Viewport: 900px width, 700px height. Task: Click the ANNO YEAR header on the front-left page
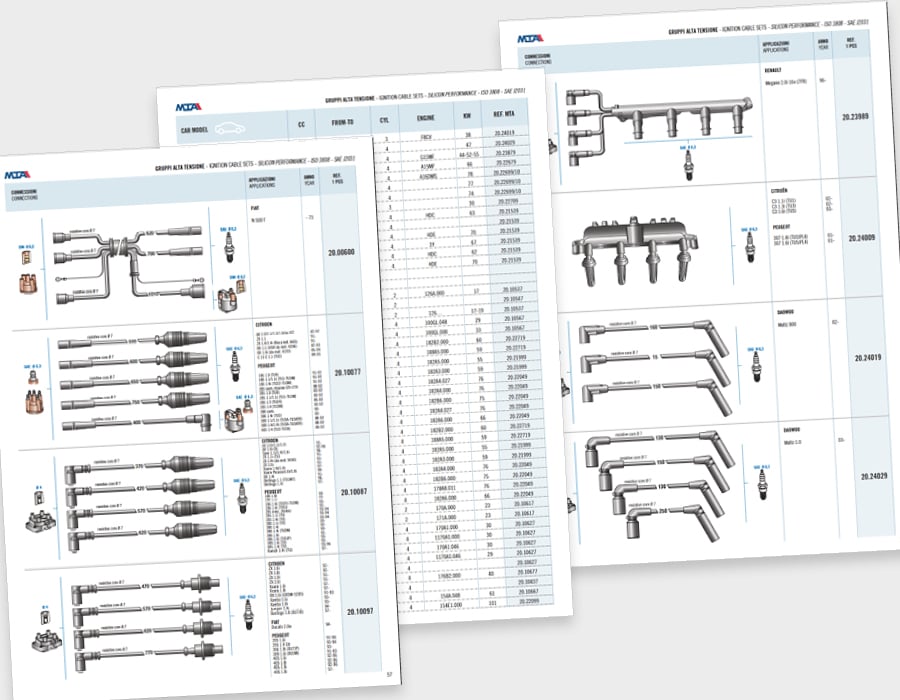310,180
